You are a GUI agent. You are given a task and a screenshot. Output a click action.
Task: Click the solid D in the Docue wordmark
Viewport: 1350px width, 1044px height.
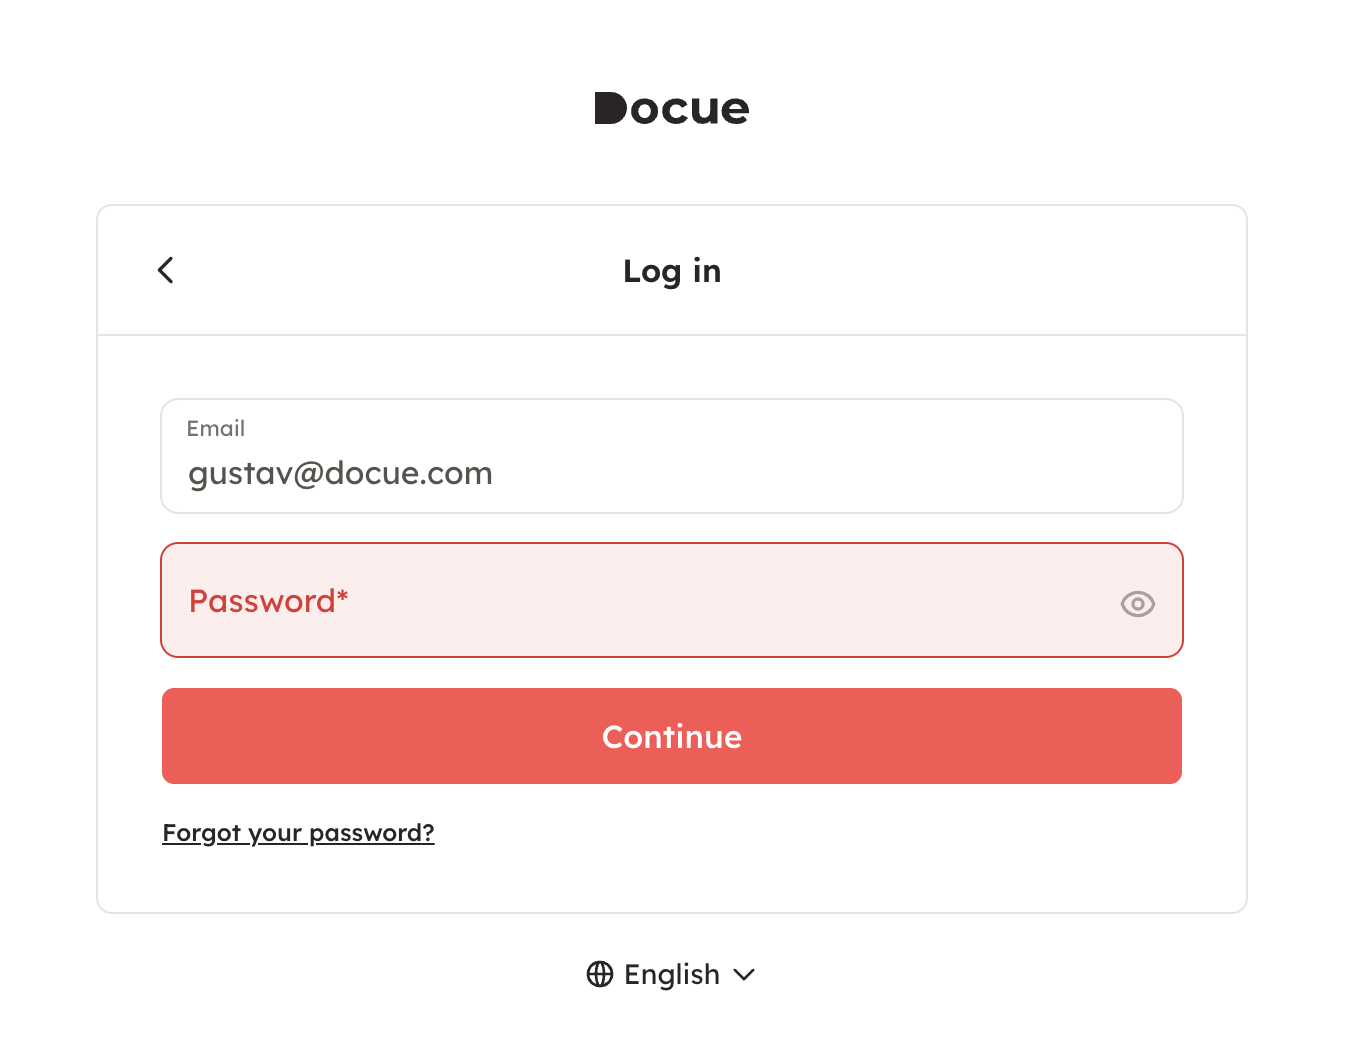(610, 109)
